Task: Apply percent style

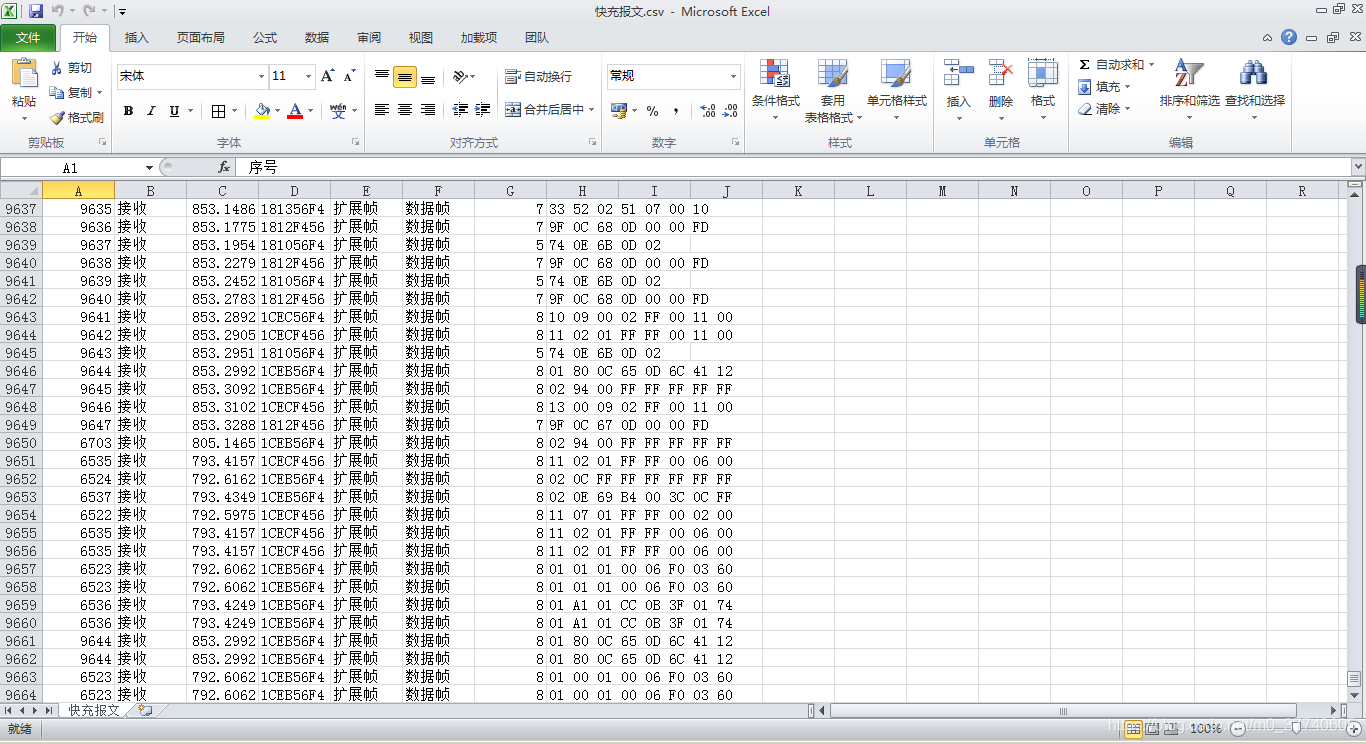Action: (x=652, y=111)
